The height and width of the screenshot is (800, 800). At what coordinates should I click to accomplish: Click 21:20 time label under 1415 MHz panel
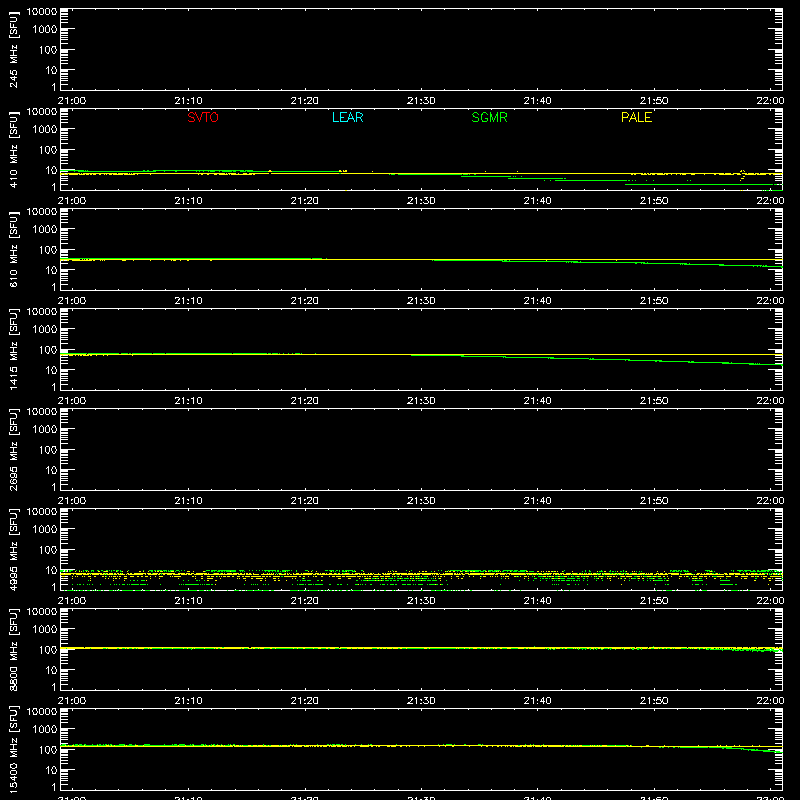[x=305, y=401]
